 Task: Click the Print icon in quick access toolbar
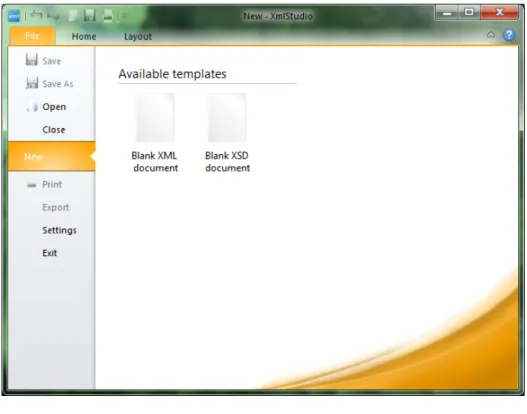point(108,15)
